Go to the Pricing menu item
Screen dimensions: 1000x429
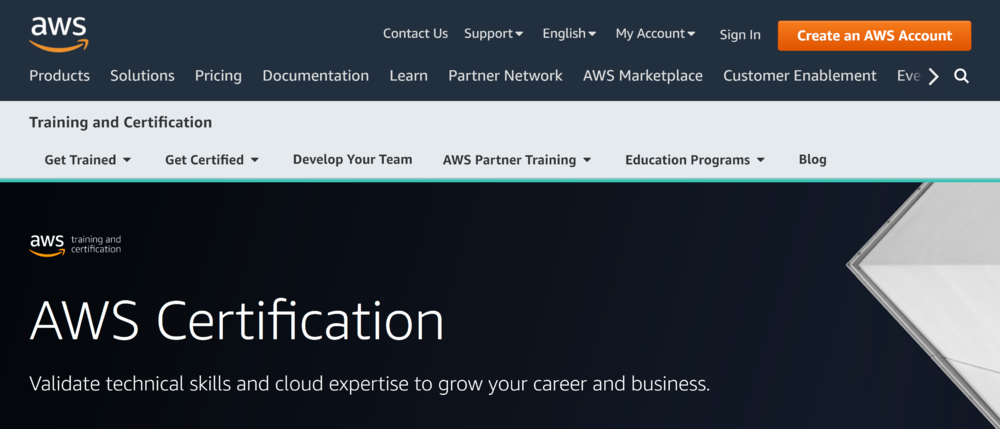tap(218, 76)
